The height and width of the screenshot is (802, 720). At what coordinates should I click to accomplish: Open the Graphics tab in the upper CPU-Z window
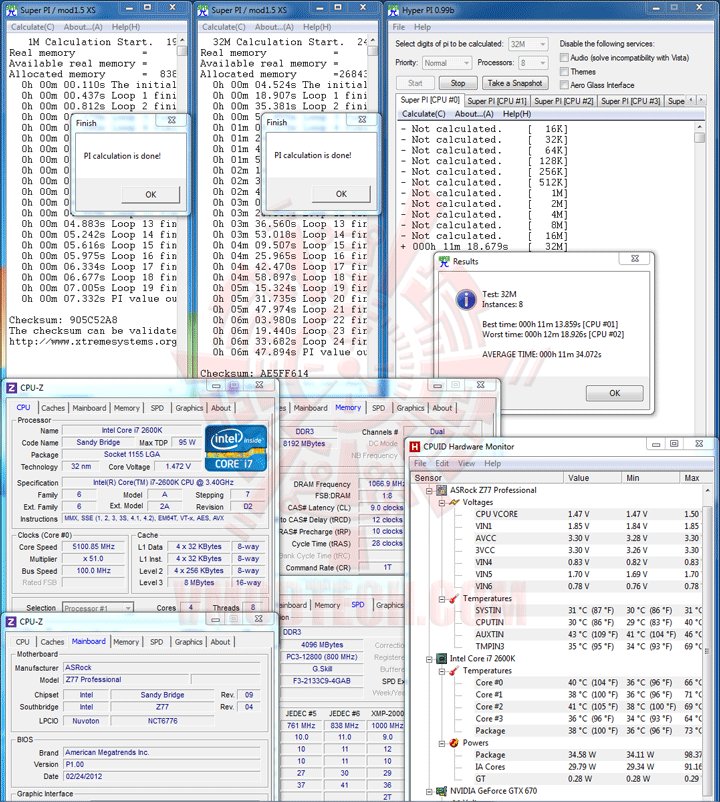(x=189, y=408)
